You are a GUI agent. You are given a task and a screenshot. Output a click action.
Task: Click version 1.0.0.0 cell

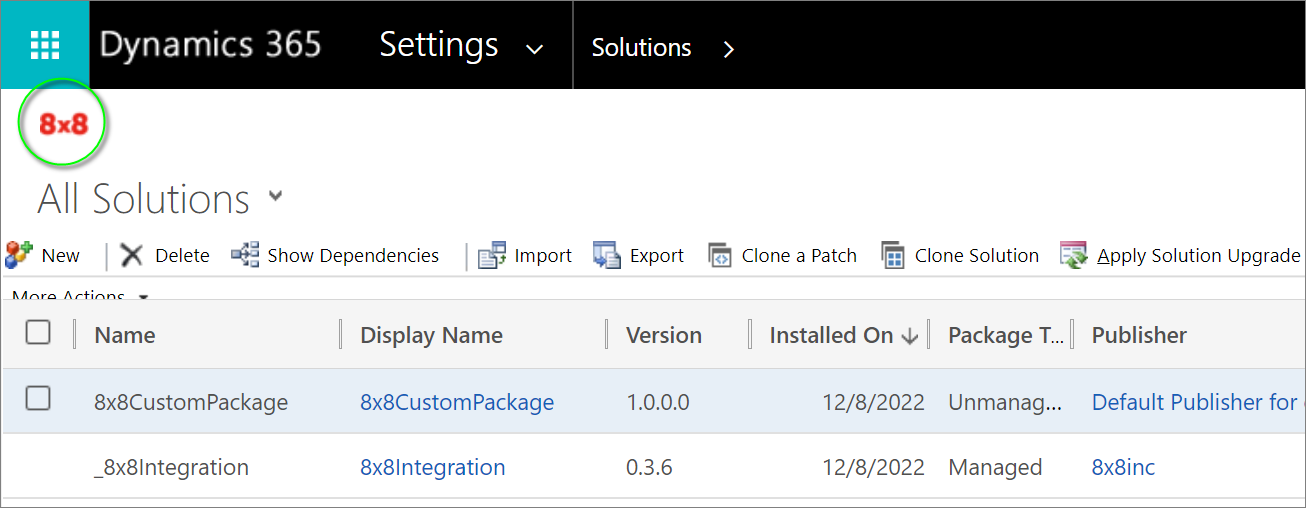658,402
